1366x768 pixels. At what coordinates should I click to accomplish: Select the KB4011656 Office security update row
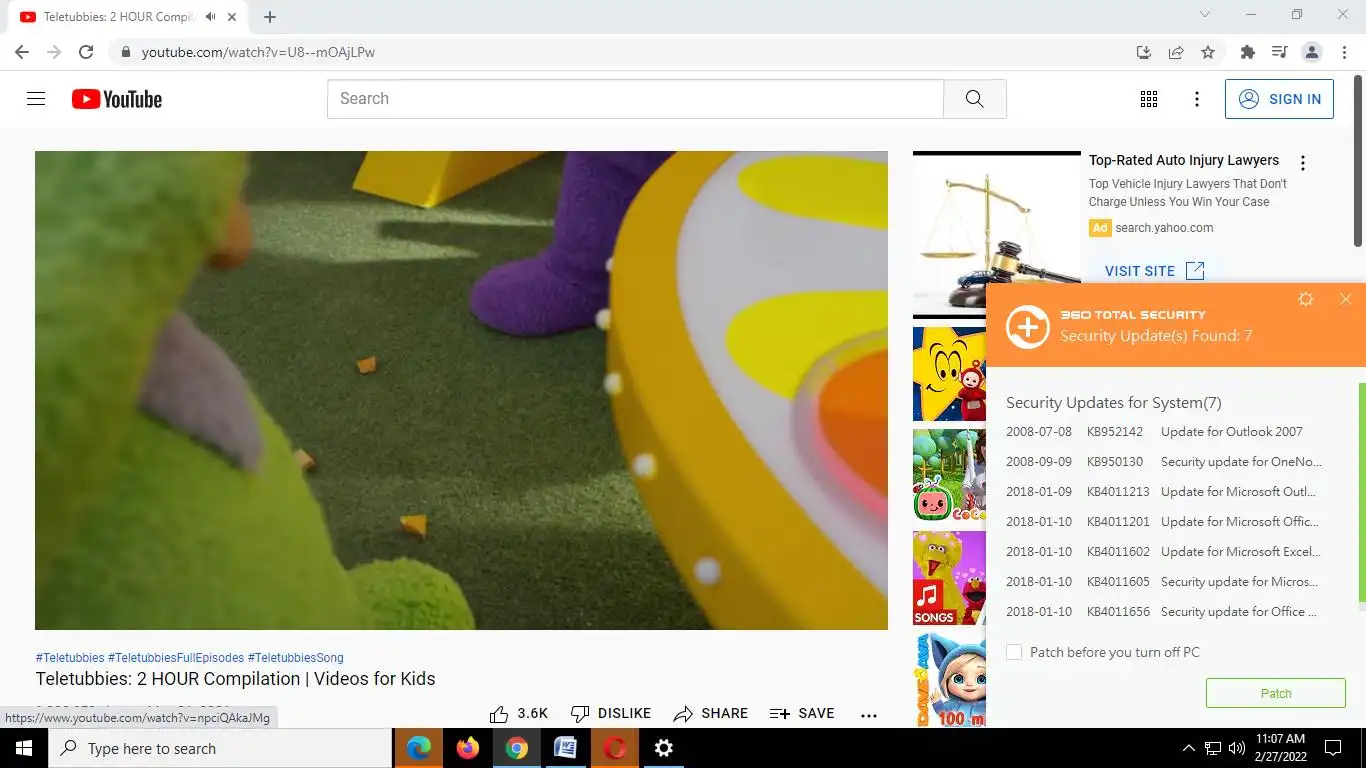[x=1164, y=612]
